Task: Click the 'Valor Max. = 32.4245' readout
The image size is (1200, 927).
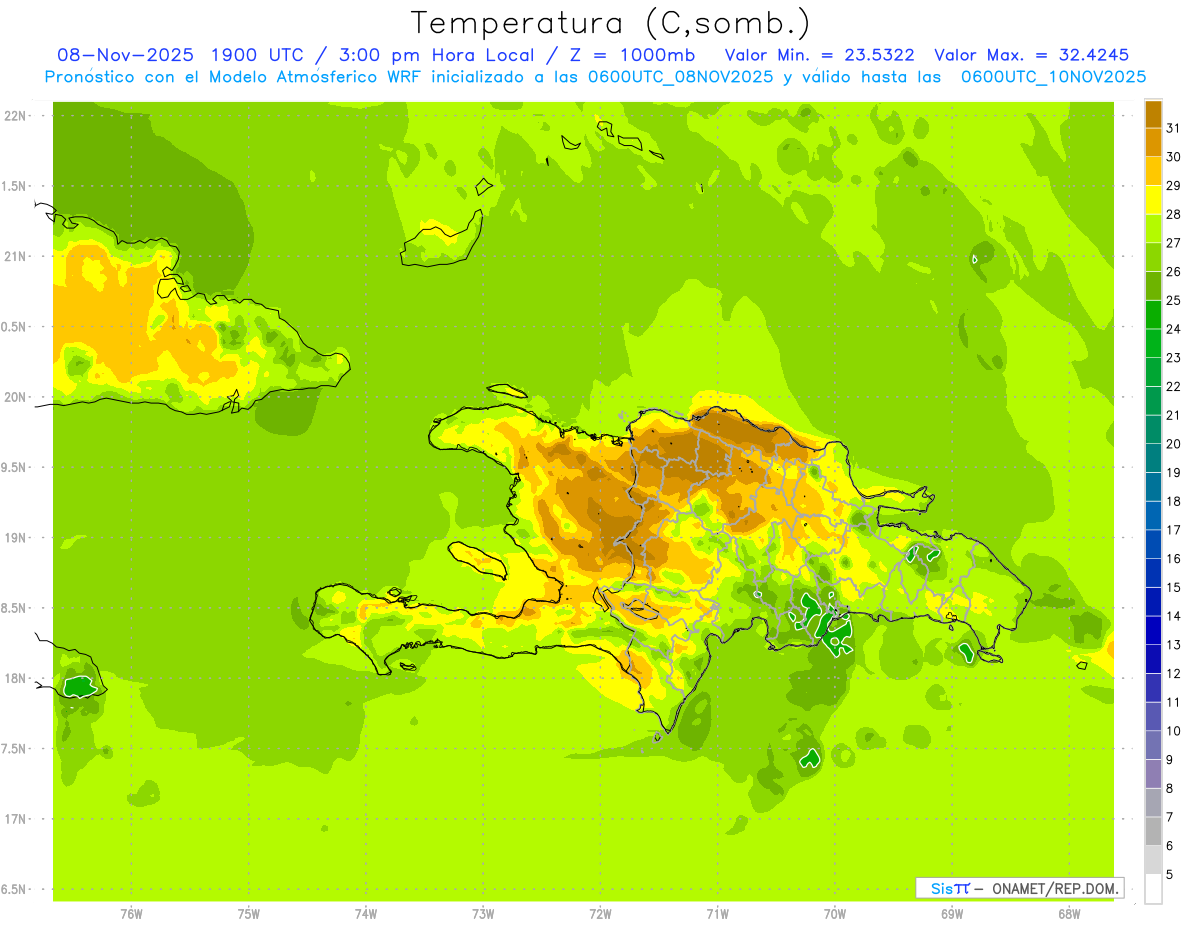Action: pos(1031,56)
